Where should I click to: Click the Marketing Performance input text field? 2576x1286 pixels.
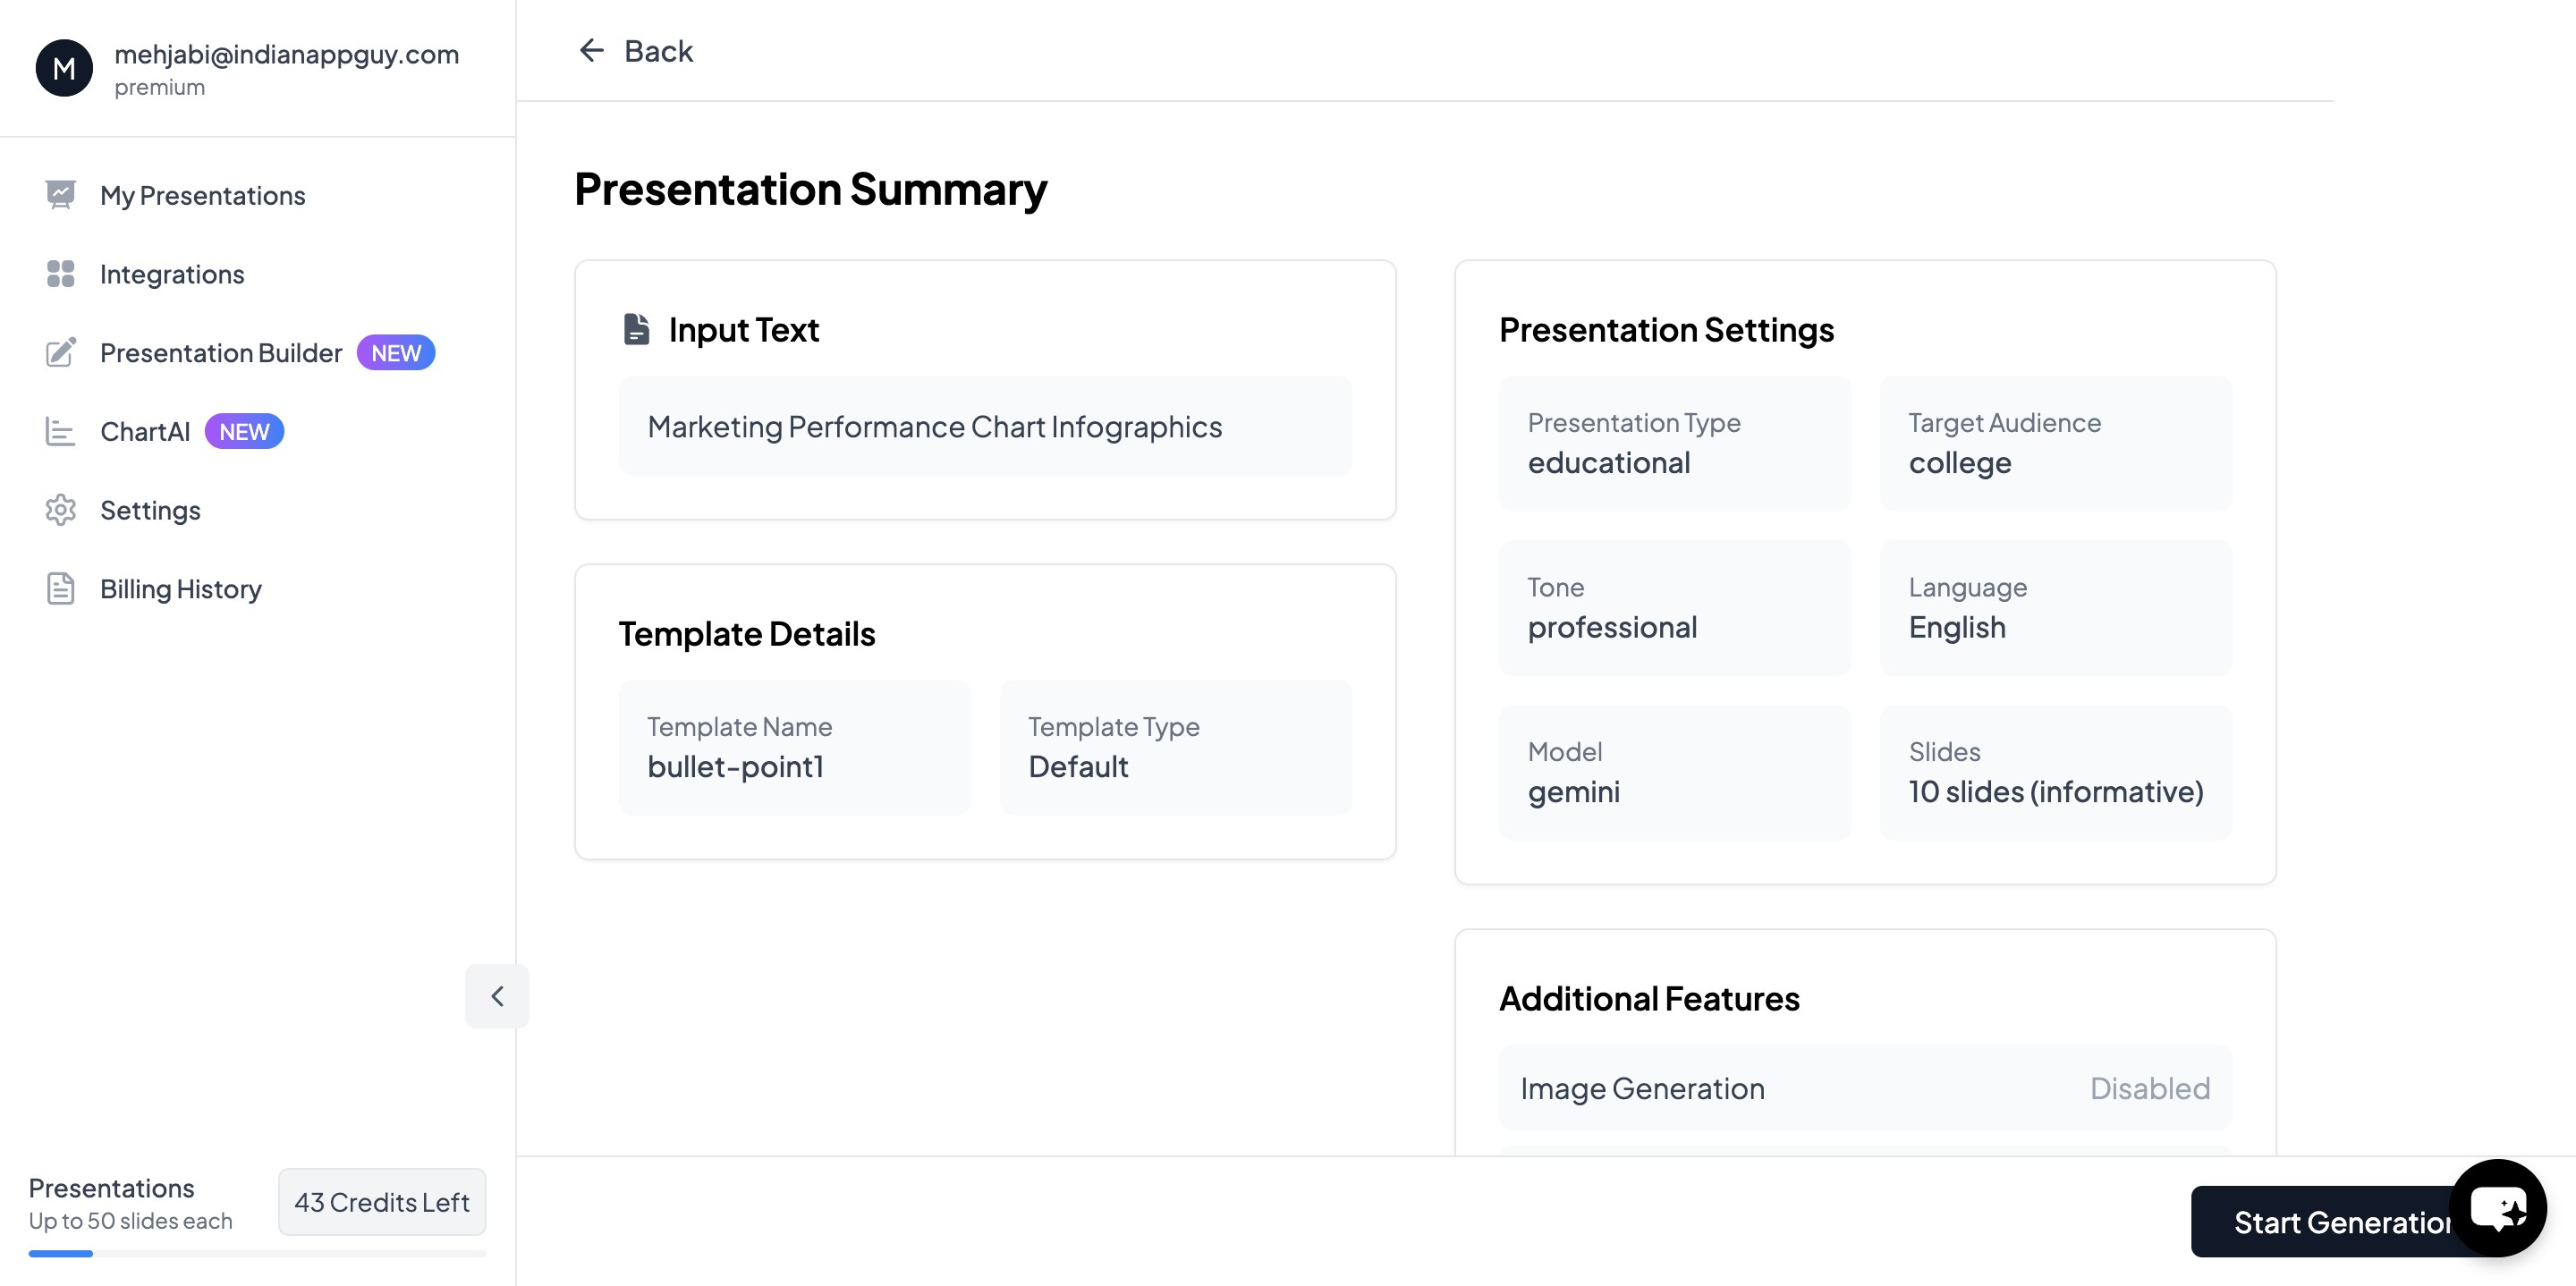pos(985,427)
